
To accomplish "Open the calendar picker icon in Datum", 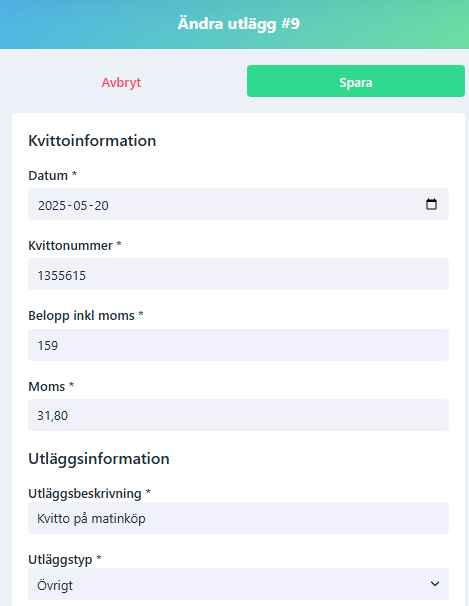I will [431, 204].
